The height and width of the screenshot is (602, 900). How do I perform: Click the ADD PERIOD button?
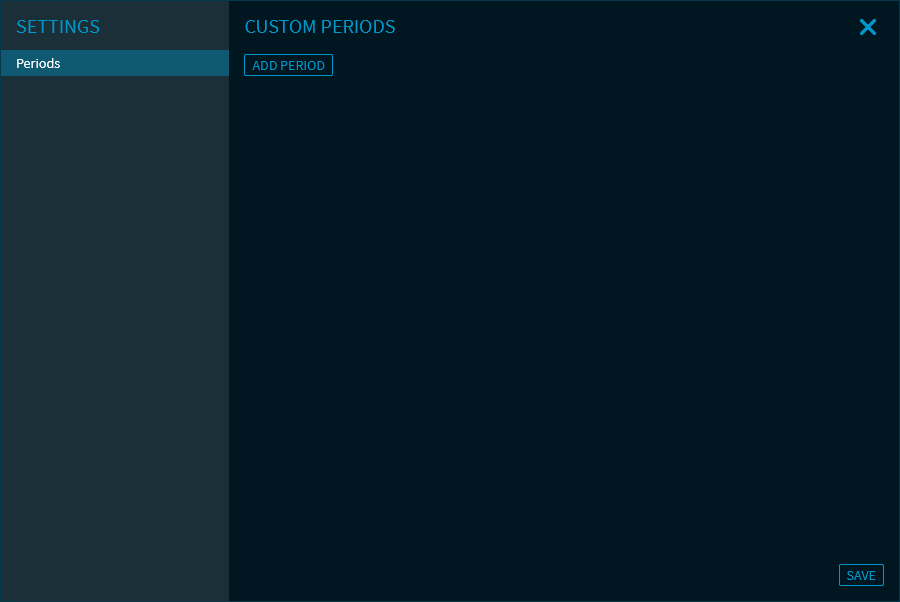coord(288,65)
